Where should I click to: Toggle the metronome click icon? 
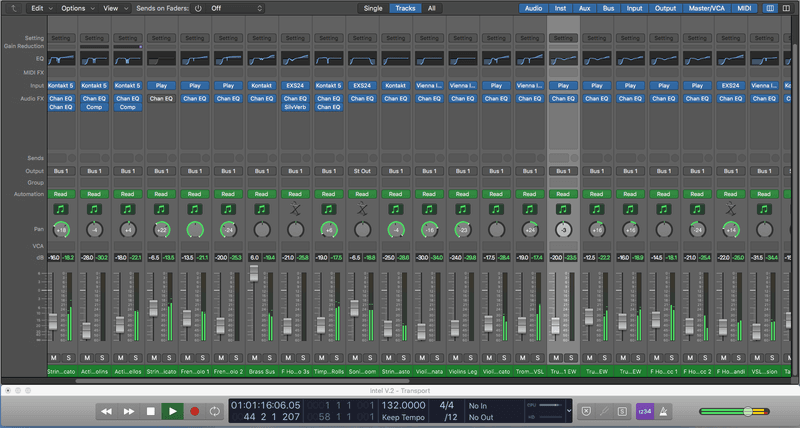[663, 411]
